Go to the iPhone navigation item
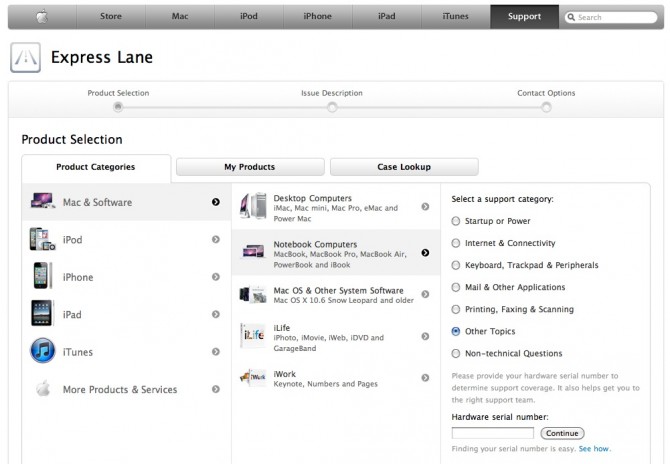 pyautogui.click(x=317, y=17)
